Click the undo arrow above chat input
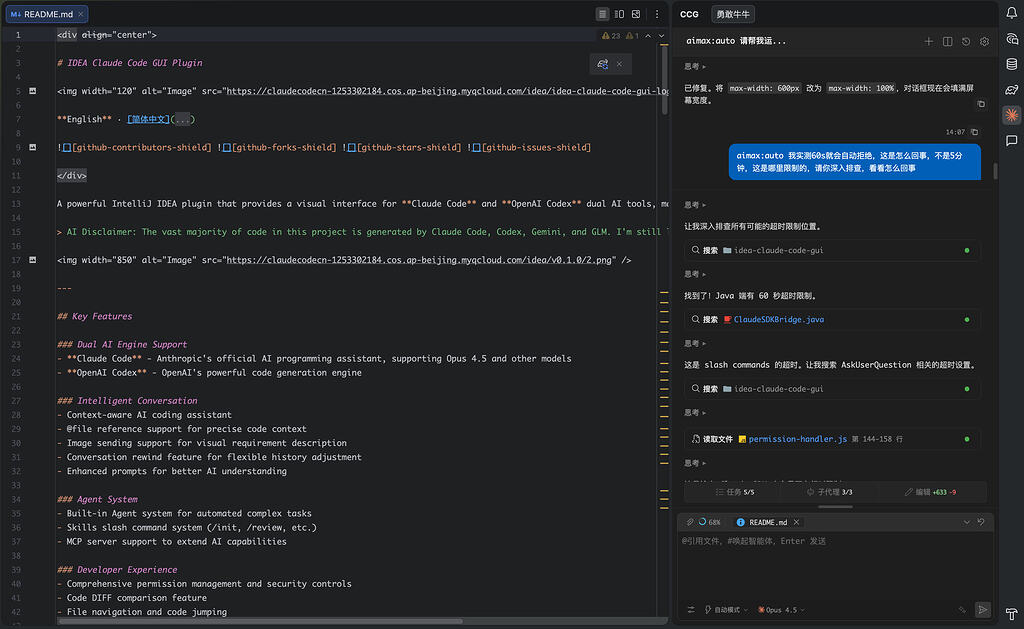The height and width of the screenshot is (629, 1024). point(981,522)
